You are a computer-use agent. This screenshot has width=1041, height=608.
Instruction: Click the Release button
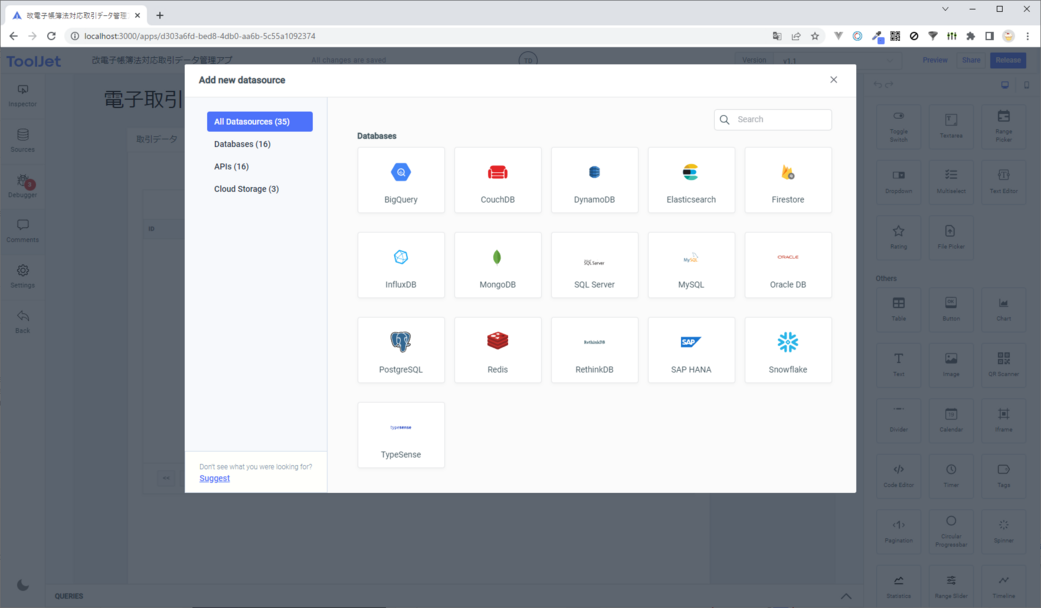click(x=1008, y=60)
